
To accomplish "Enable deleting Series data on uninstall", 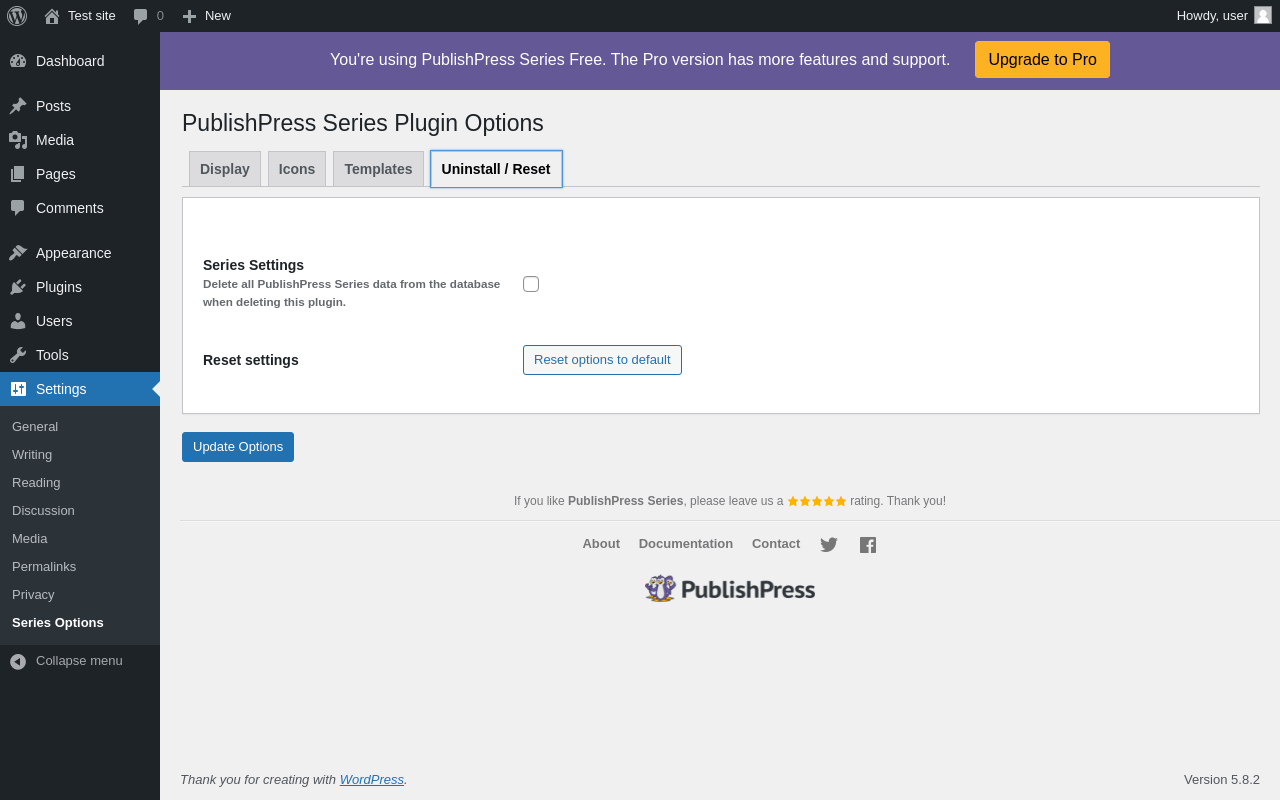I will point(531,284).
